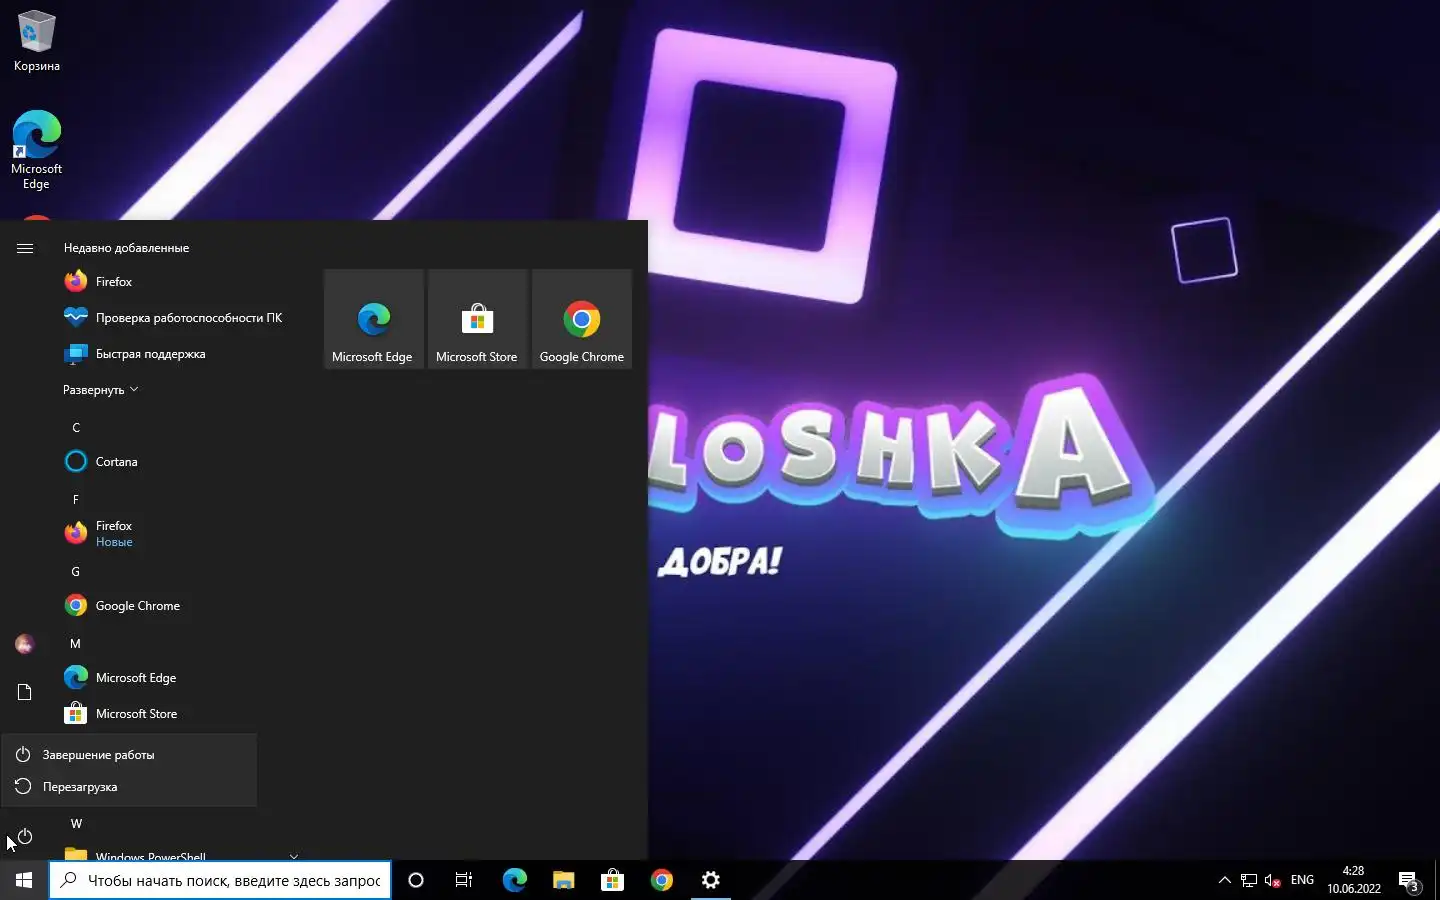
Task: Open Documents icon in Start sidebar
Action: pyautogui.click(x=25, y=692)
